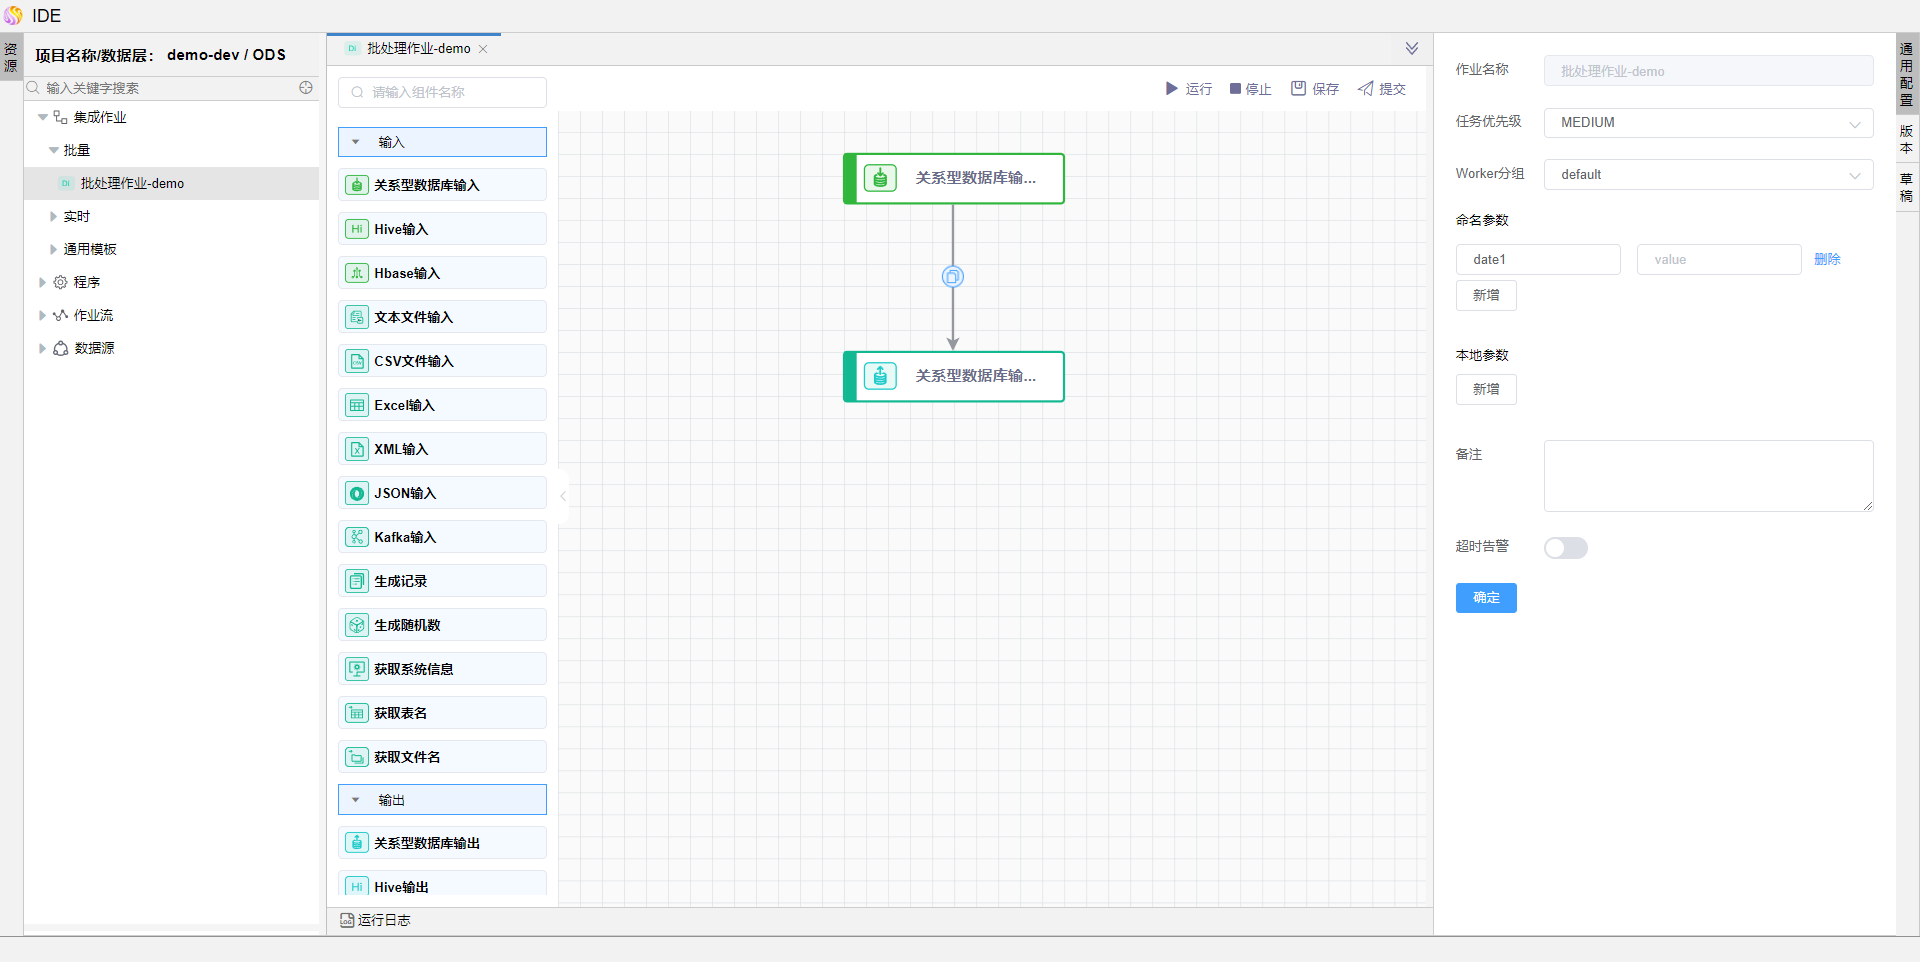Switch to the 草稿 side tab
Viewport: 1920px width, 962px height.
click(x=1906, y=187)
